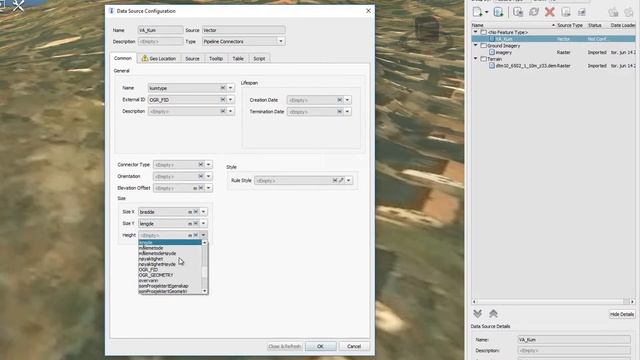The height and width of the screenshot is (360, 640).
Task: Collapse details with double down chevron
Action: tap(478, 313)
